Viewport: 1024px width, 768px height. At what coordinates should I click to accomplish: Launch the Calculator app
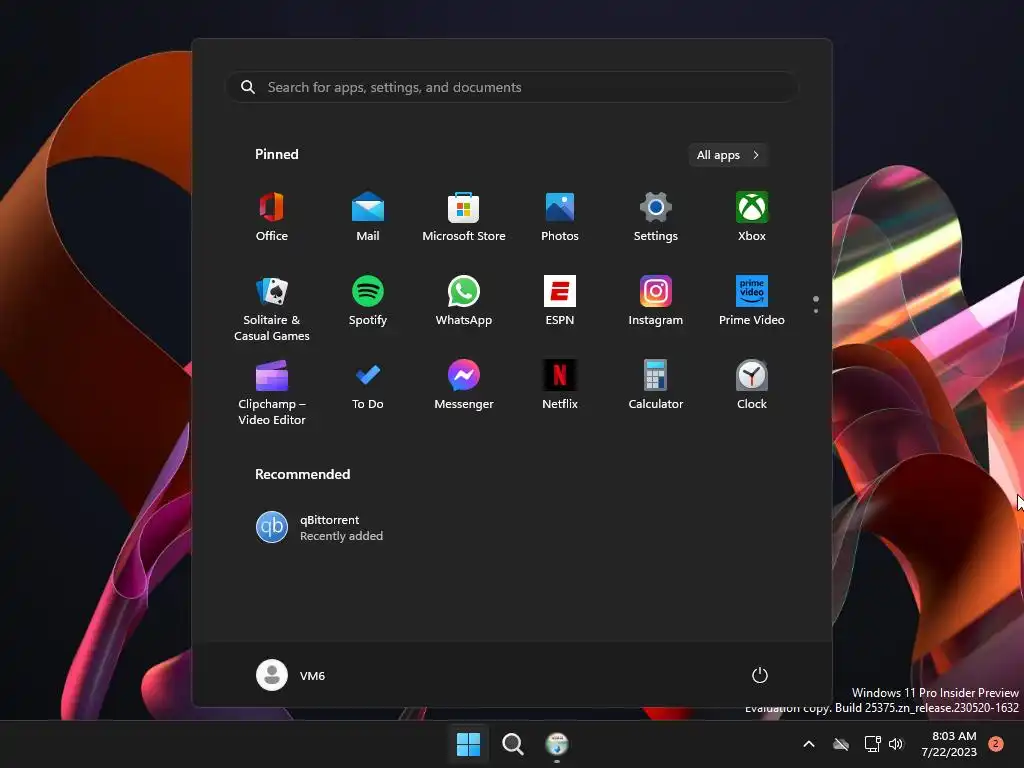pos(656,386)
